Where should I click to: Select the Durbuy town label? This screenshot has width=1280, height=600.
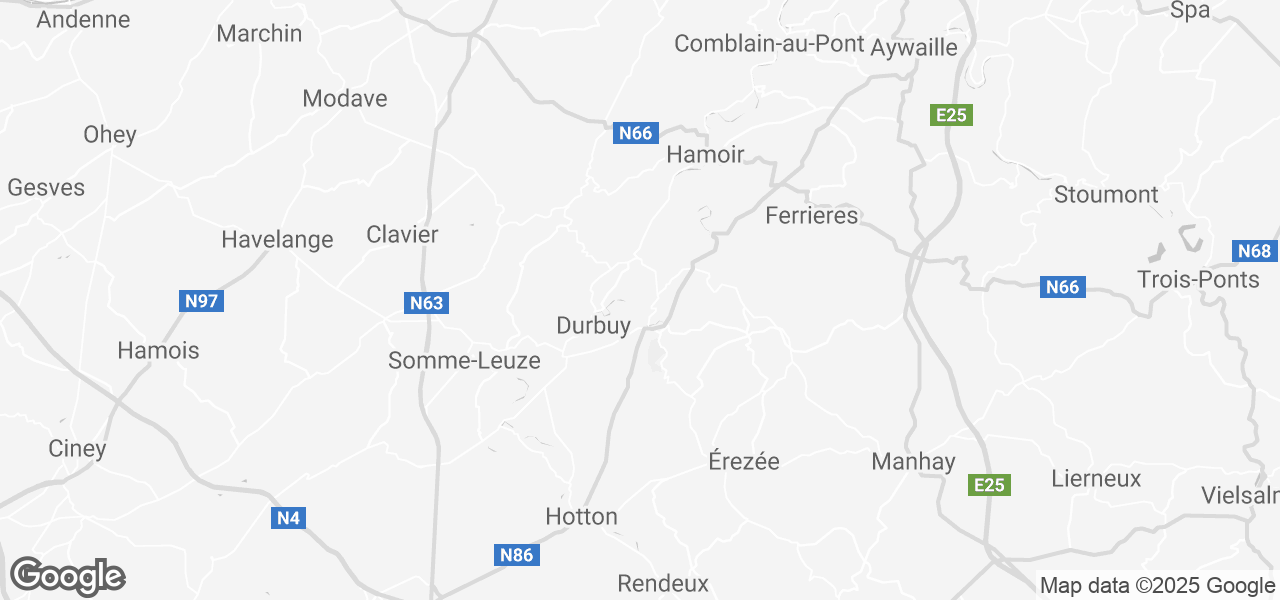[x=594, y=325]
